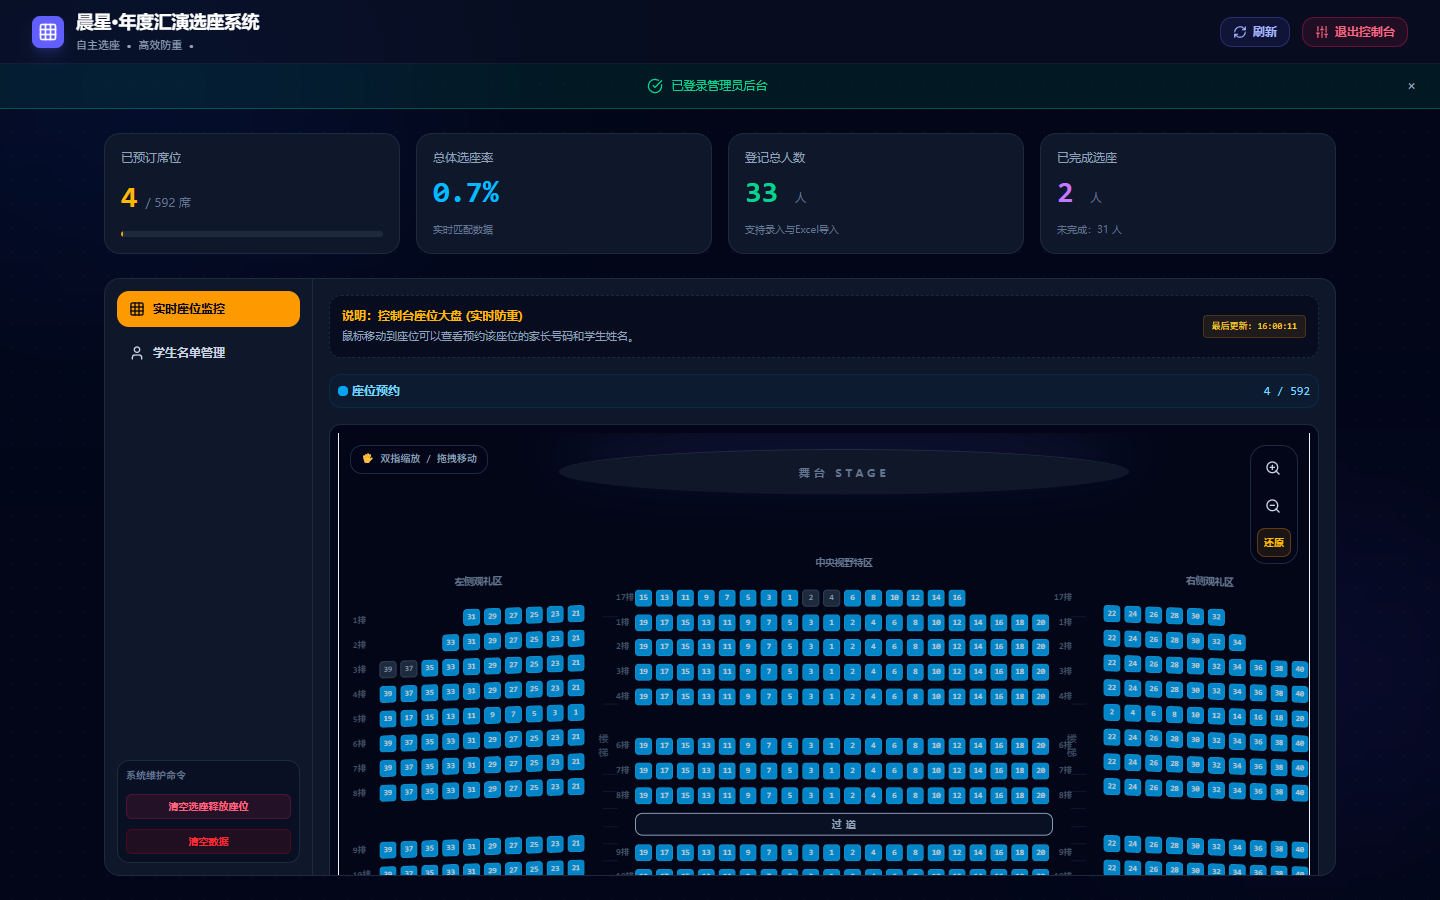Click the 33 登记总人数 value
1440x900 pixels.
(762, 192)
